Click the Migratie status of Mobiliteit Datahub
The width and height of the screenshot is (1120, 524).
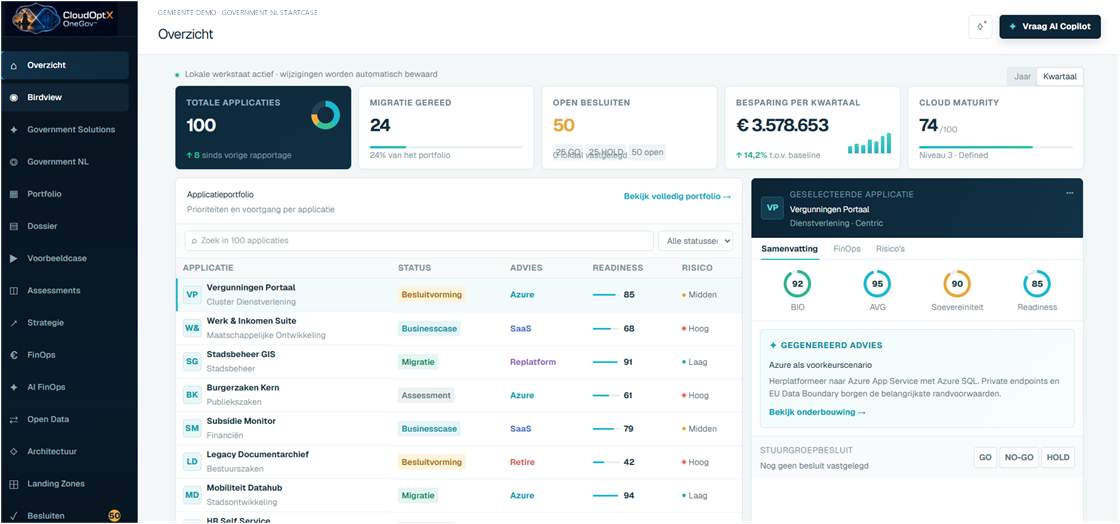point(418,495)
